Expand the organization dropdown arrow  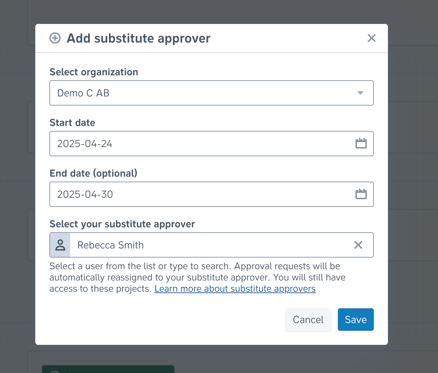point(360,93)
